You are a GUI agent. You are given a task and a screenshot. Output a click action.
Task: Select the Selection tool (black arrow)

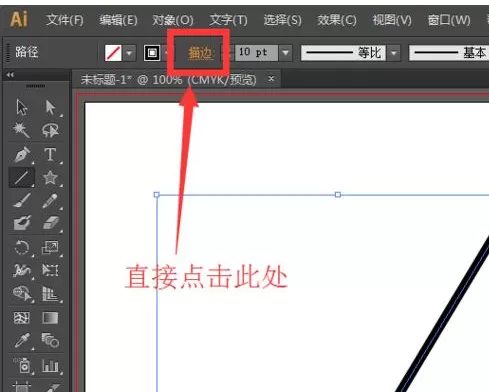pyautogui.click(x=22, y=107)
